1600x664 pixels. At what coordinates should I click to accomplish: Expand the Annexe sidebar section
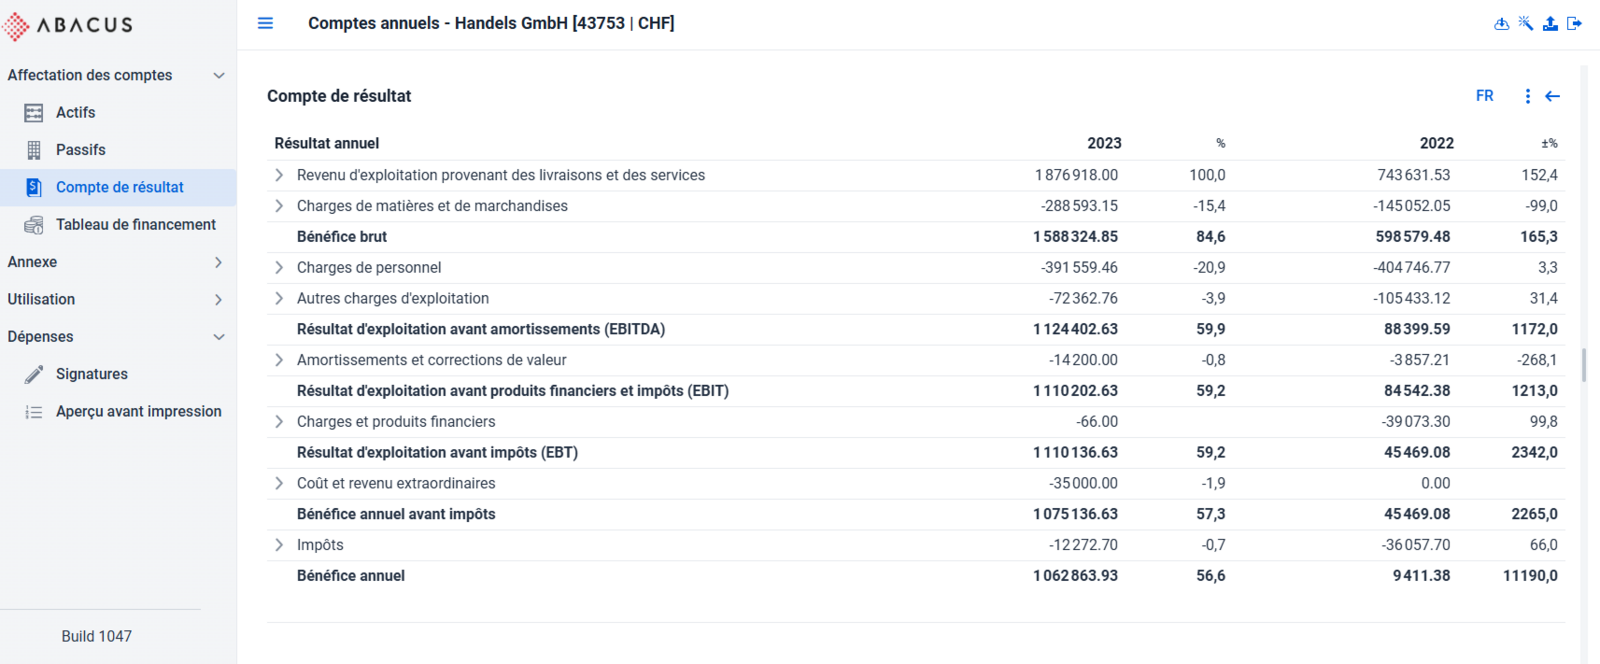tap(118, 262)
